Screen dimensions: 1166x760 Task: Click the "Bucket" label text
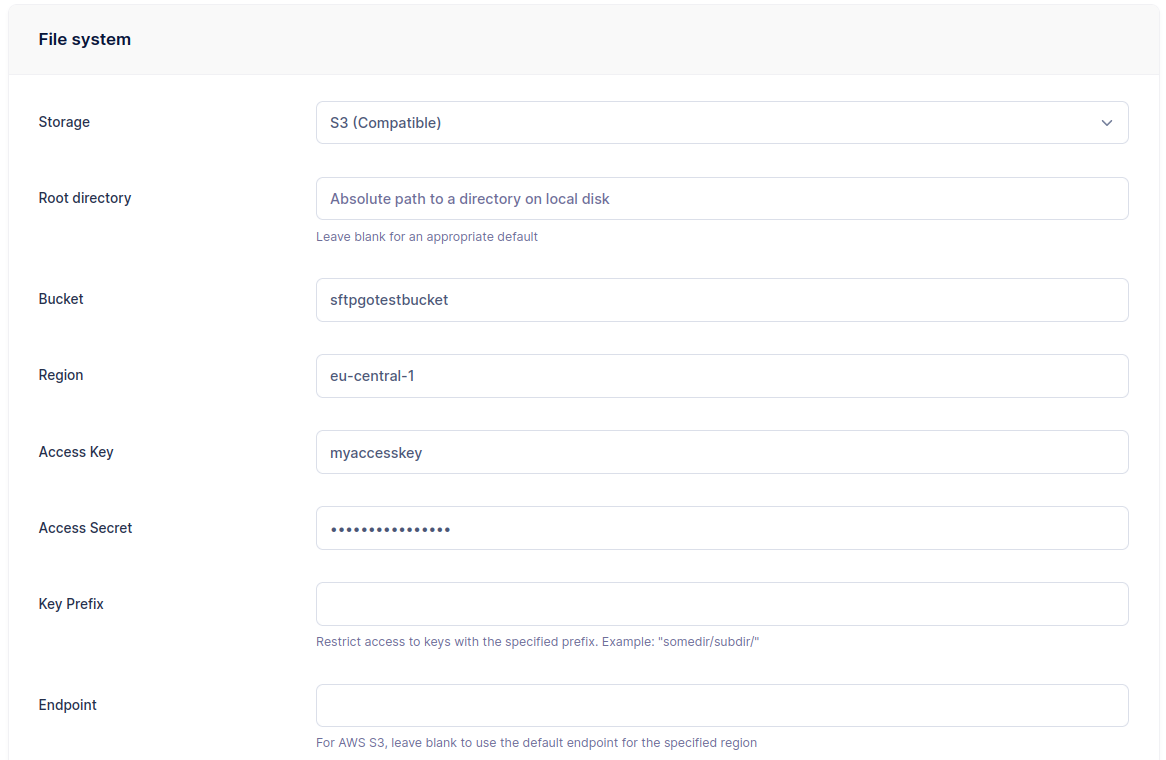click(61, 299)
